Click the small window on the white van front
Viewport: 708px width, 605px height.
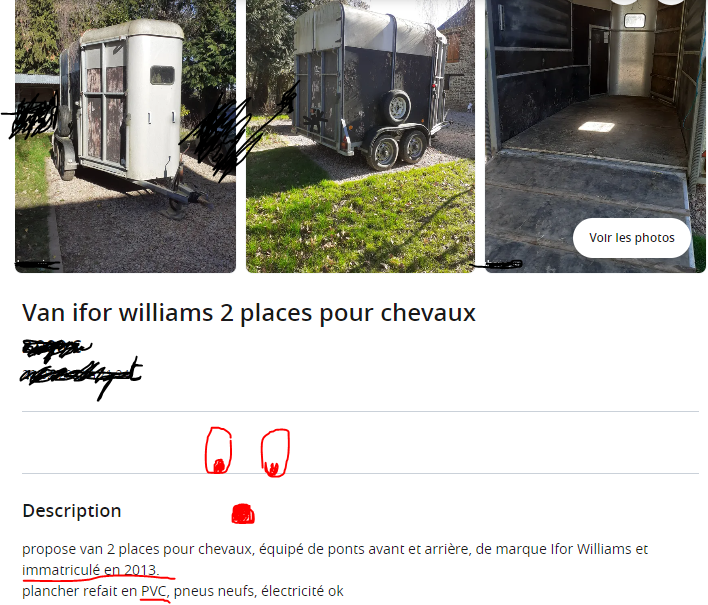tap(162, 75)
